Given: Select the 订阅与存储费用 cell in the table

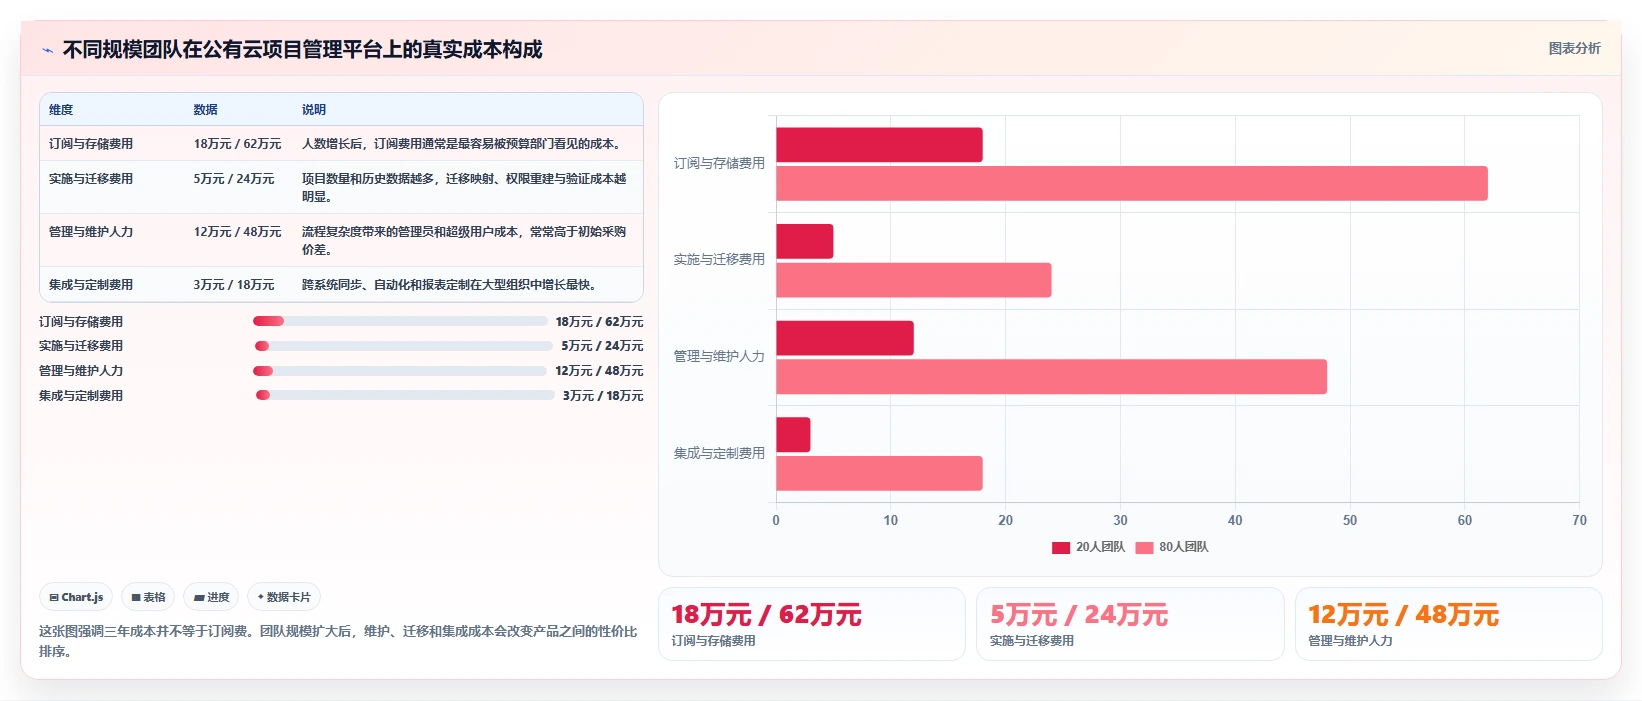Looking at the screenshot, I should (91, 144).
